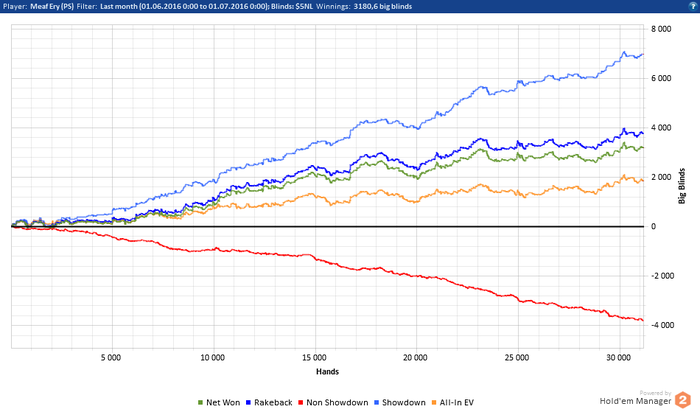Click the -4 000 big blinds axis label
The width and height of the screenshot is (700, 412).
(x=661, y=325)
